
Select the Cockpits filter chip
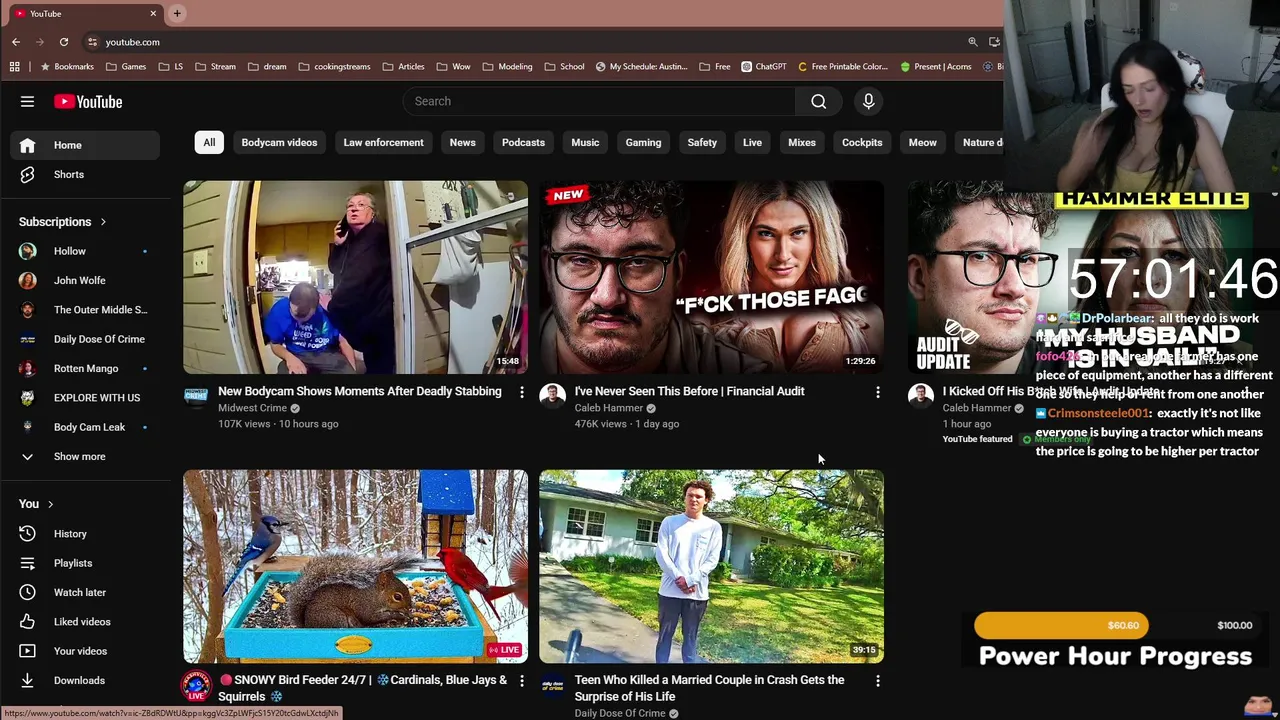tap(862, 142)
